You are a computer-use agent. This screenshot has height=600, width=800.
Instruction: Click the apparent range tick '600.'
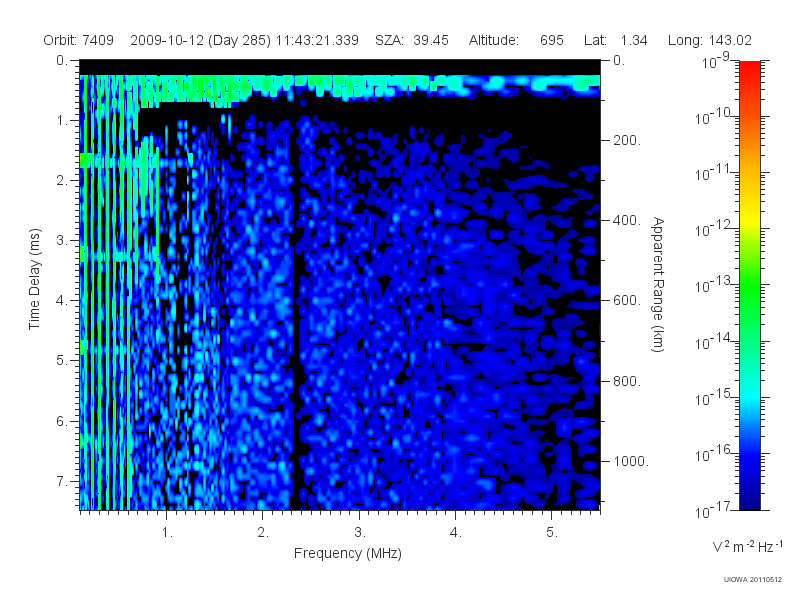click(627, 301)
